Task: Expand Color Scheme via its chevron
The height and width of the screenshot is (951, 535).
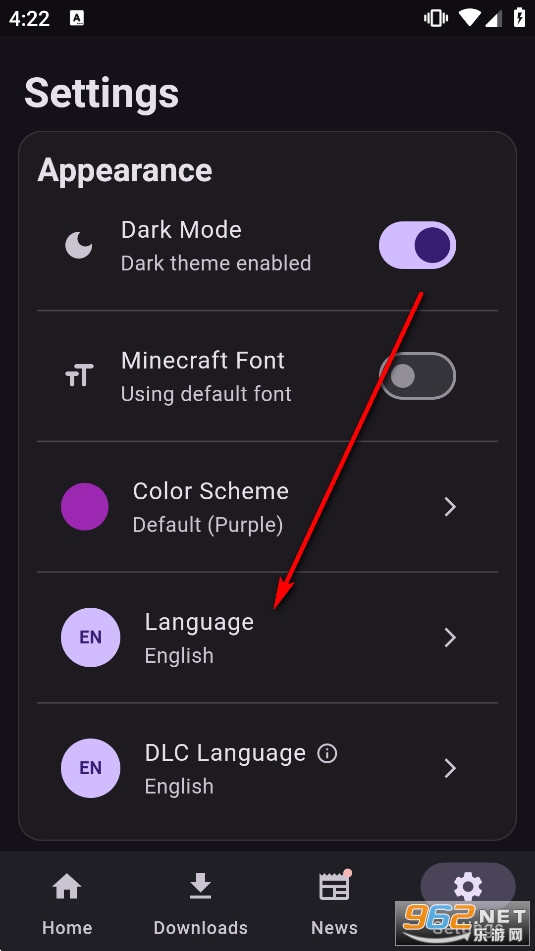Action: coord(450,507)
